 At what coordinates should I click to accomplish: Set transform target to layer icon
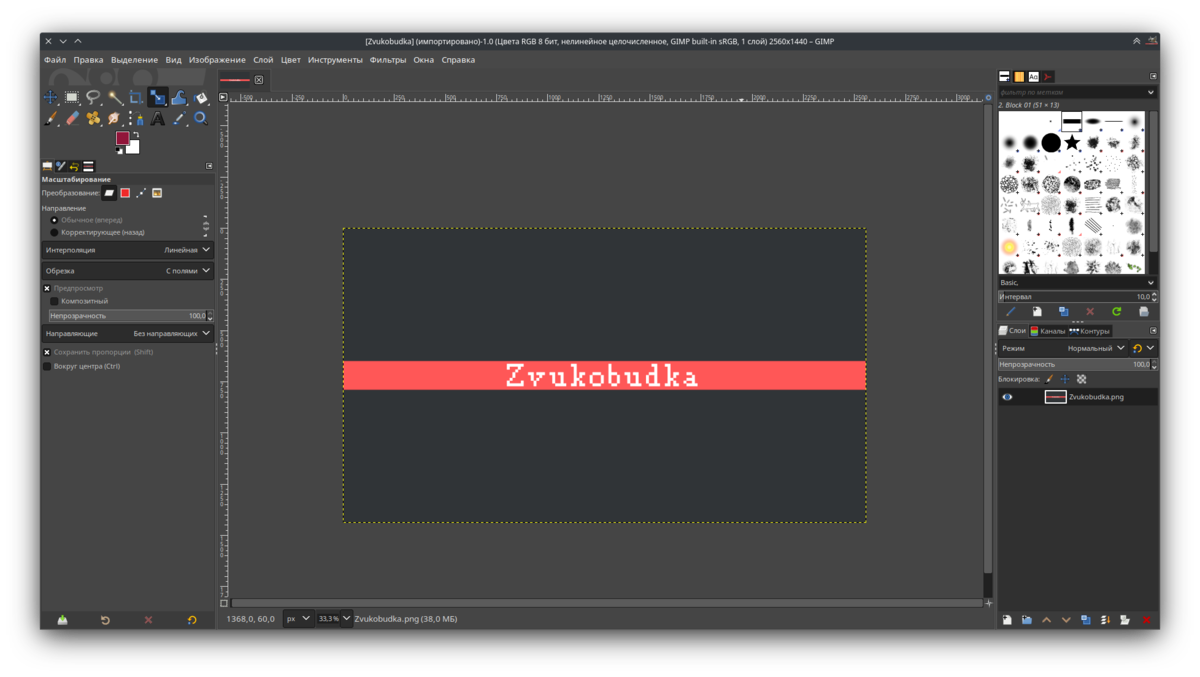[109, 193]
